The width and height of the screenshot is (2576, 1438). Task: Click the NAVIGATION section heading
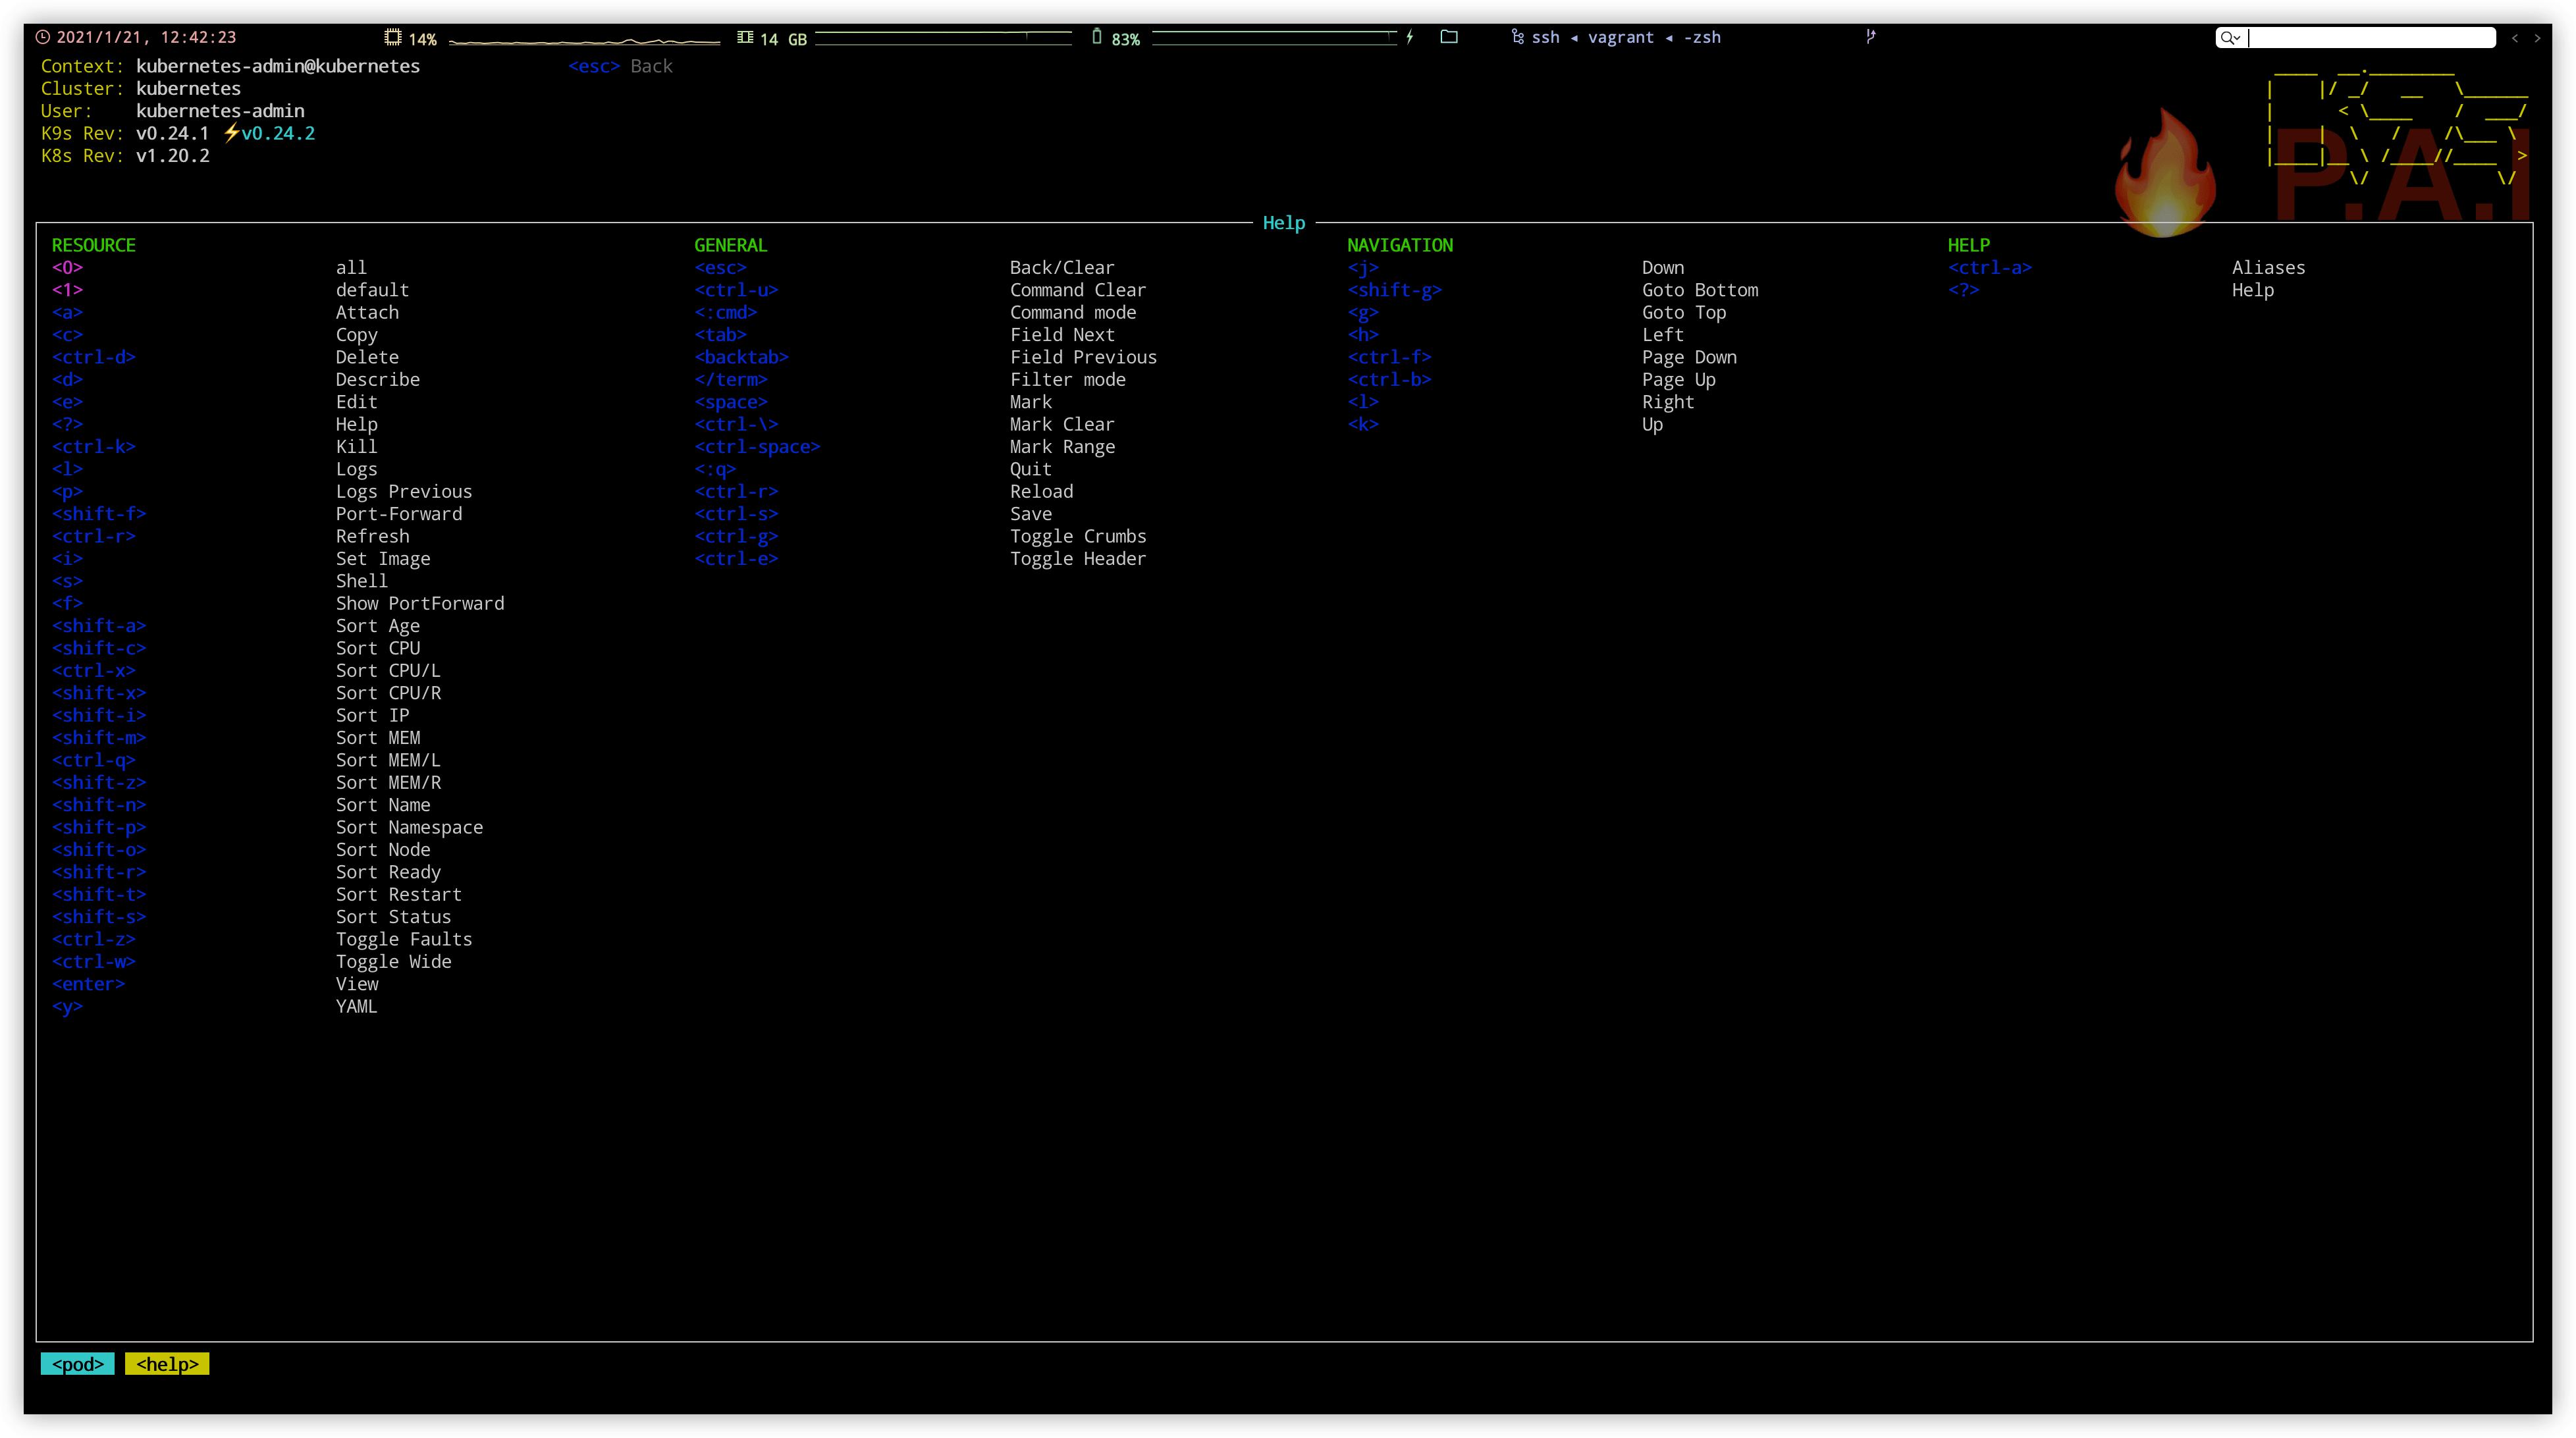(x=1399, y=245)
